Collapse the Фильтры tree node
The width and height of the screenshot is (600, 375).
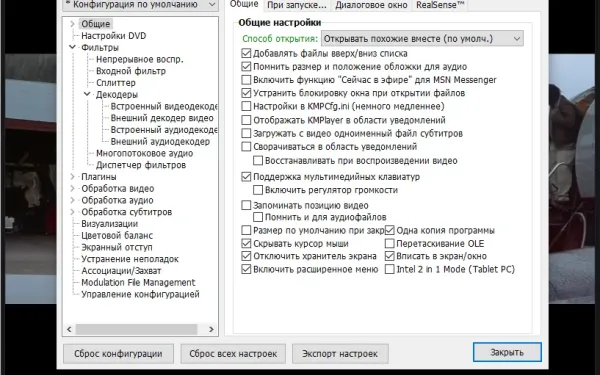[72, 47]
